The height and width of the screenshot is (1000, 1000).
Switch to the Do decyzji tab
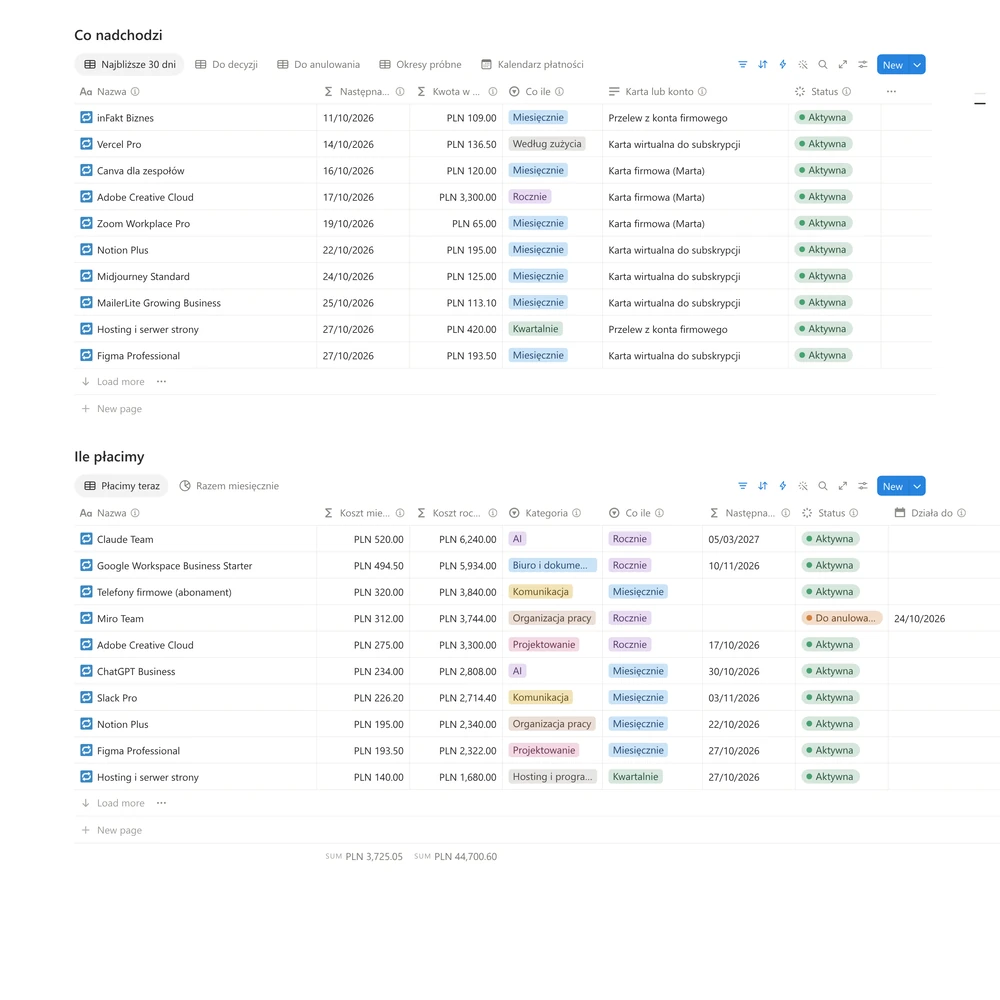click(x=226, y=64)
